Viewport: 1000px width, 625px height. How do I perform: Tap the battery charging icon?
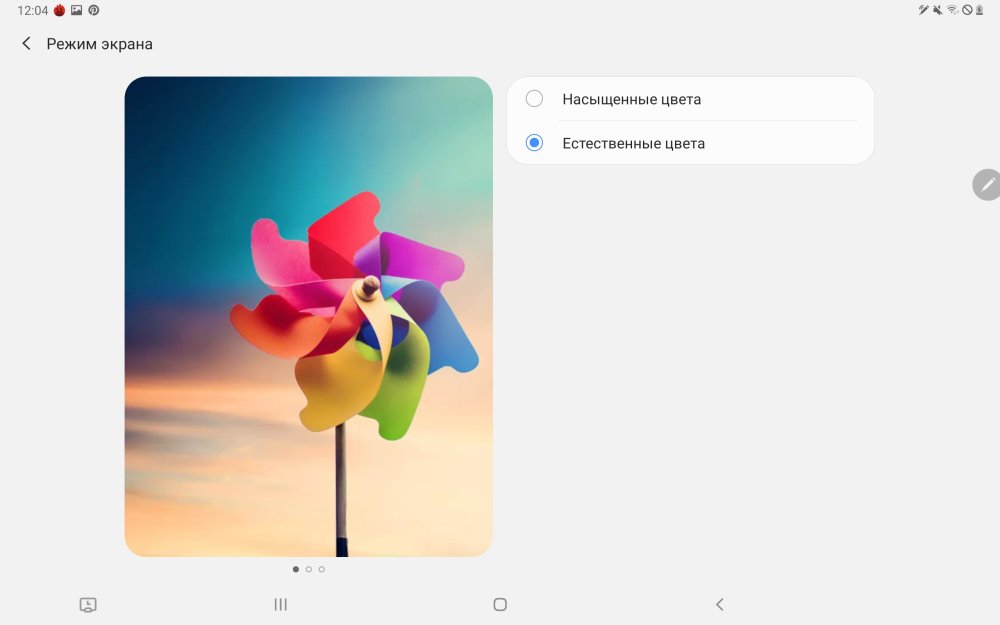coord(980,10)
